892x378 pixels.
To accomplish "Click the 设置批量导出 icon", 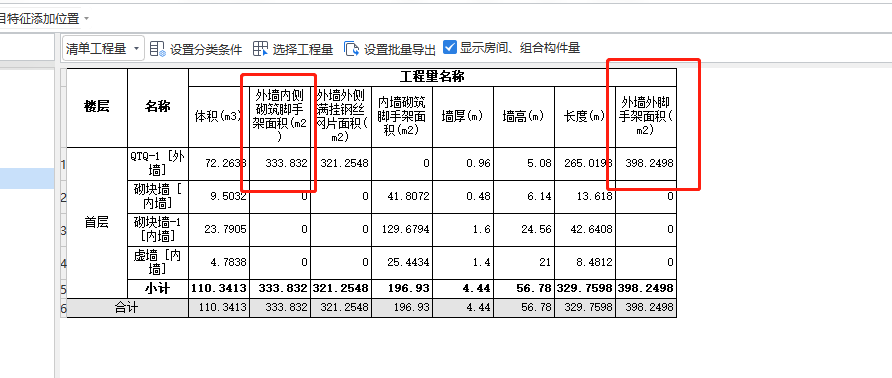I will pyautogui.click(x=352, y=49).
